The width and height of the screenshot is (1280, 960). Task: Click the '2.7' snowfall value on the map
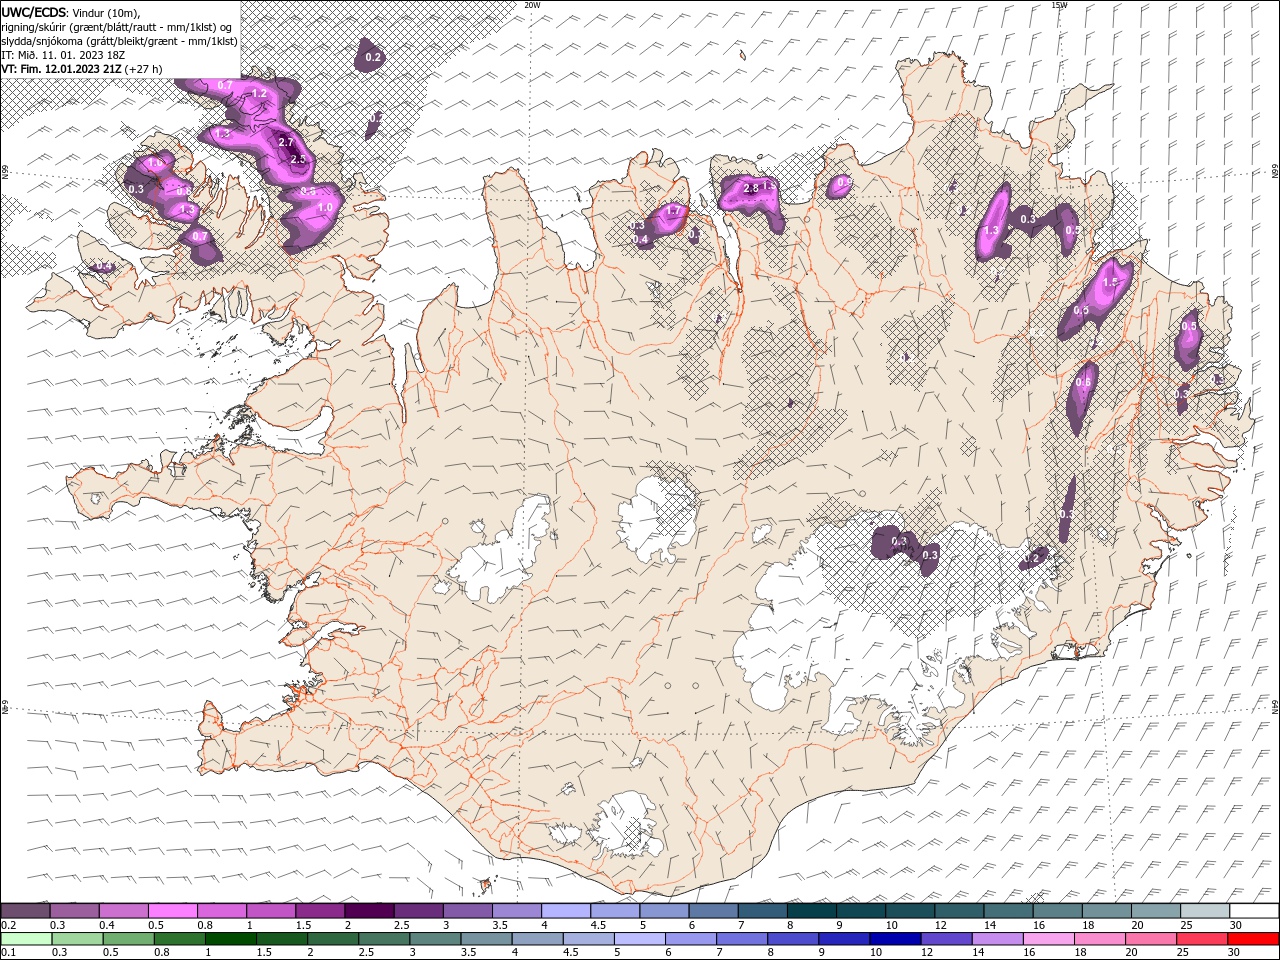tap(285, 143)
